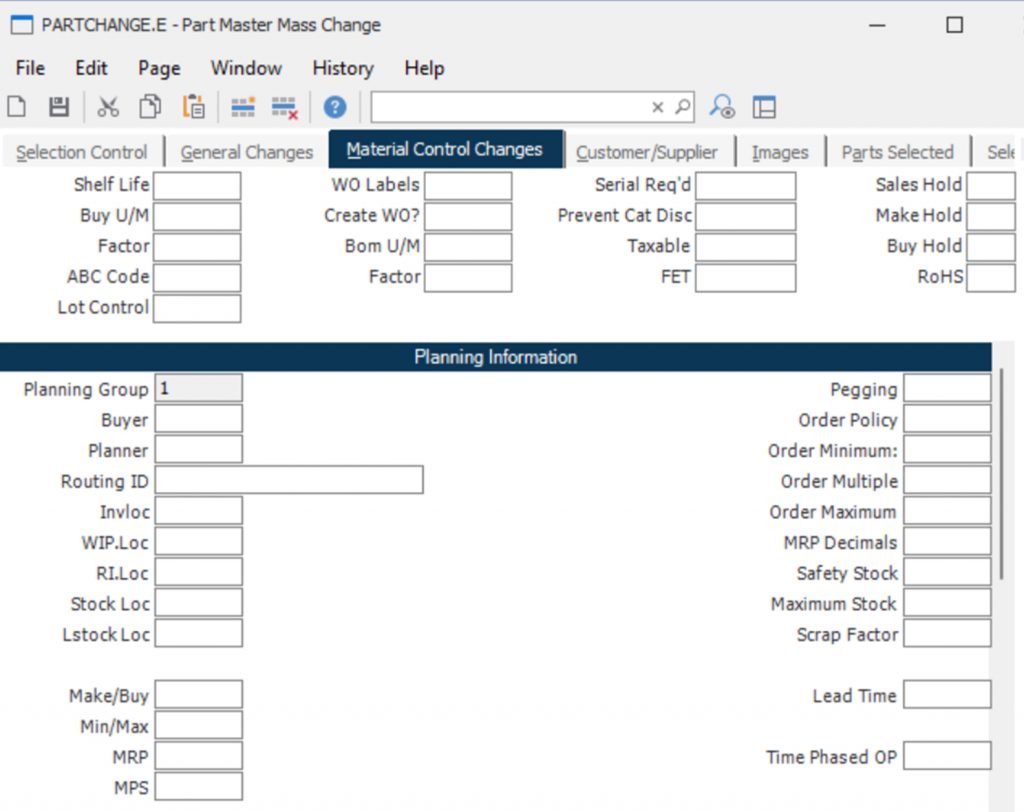Create a new record with the blank page icon
Screen dimensions: 1024x812
click(x=17, y=106)
